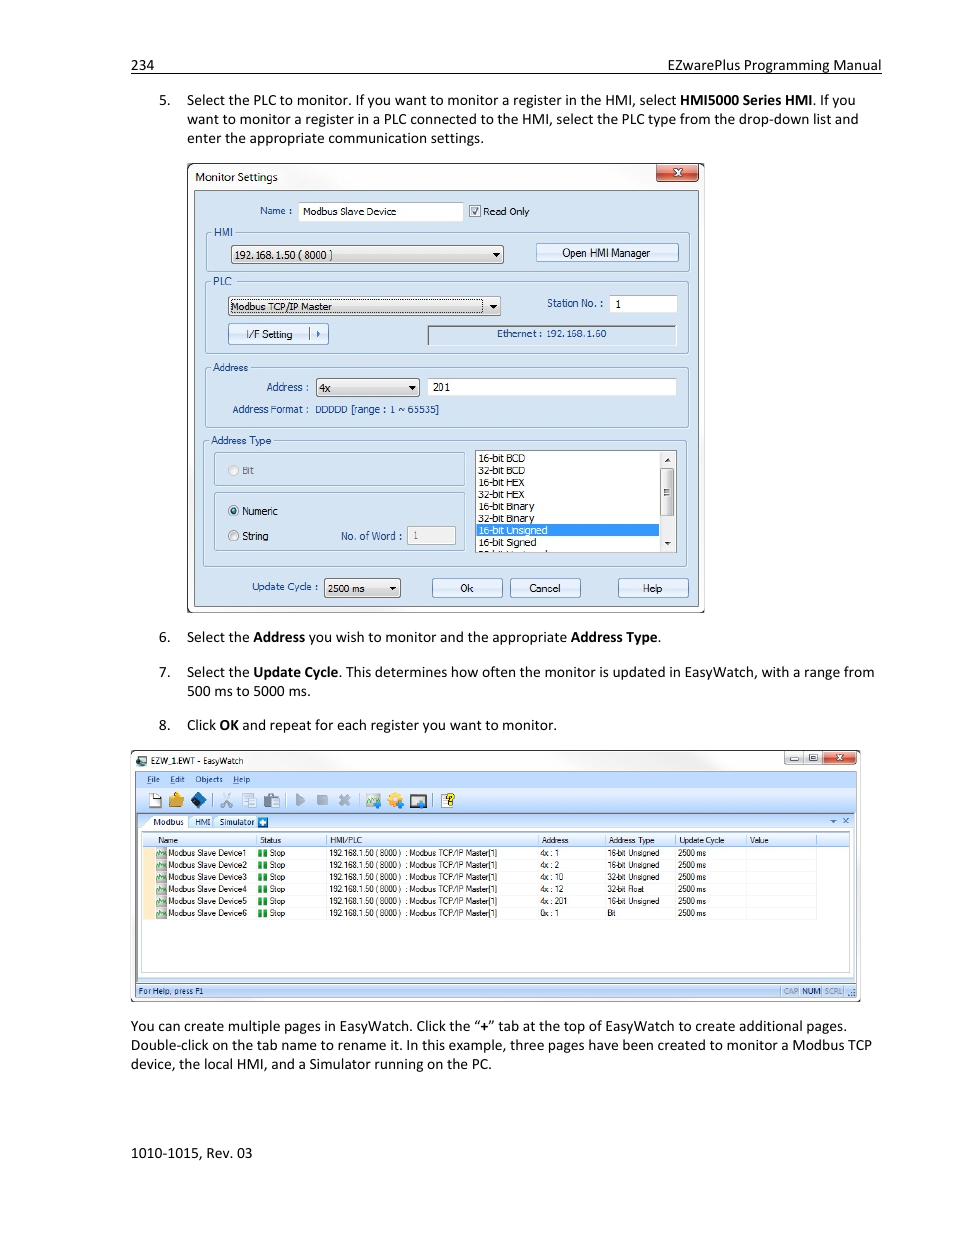Click the Cut scissors icon in EasyWatch
Viewport: 954px width, 1235px height.
pos(227,800)
